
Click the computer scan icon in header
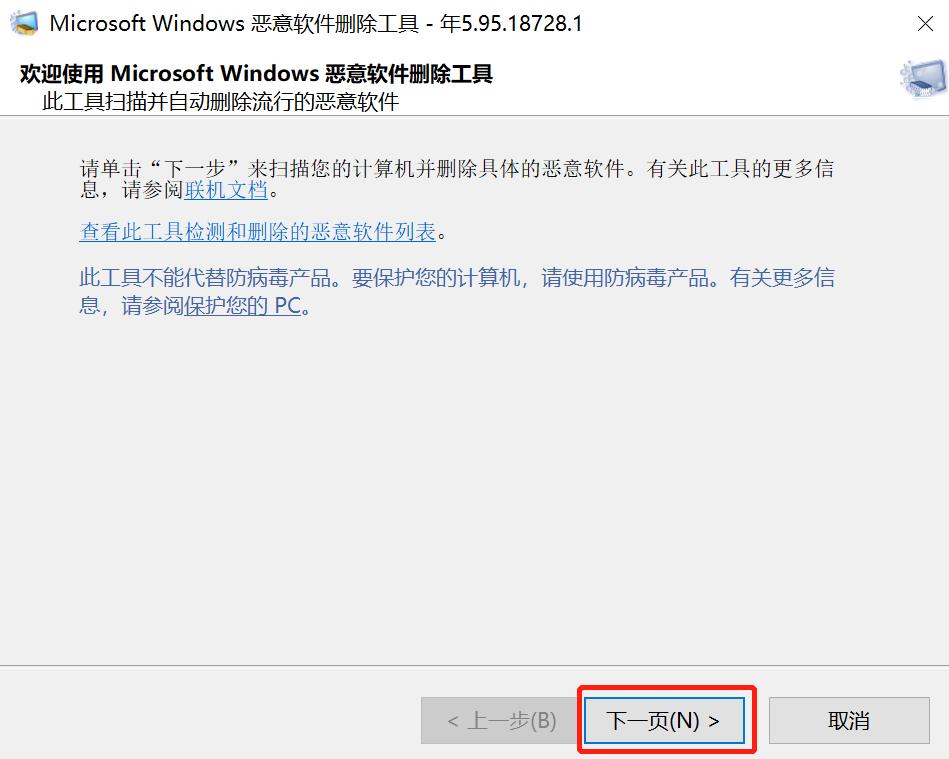point(923,77)
